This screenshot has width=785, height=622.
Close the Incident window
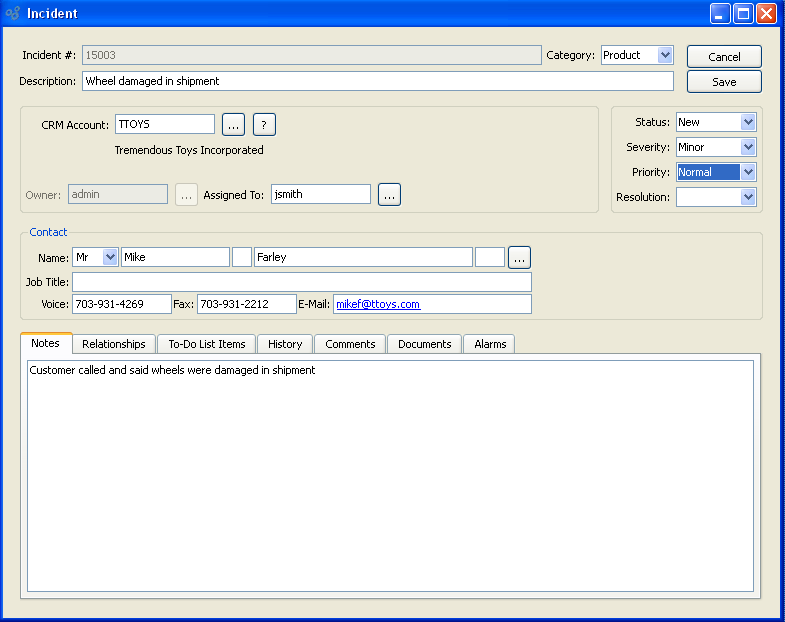pos(766,14)
